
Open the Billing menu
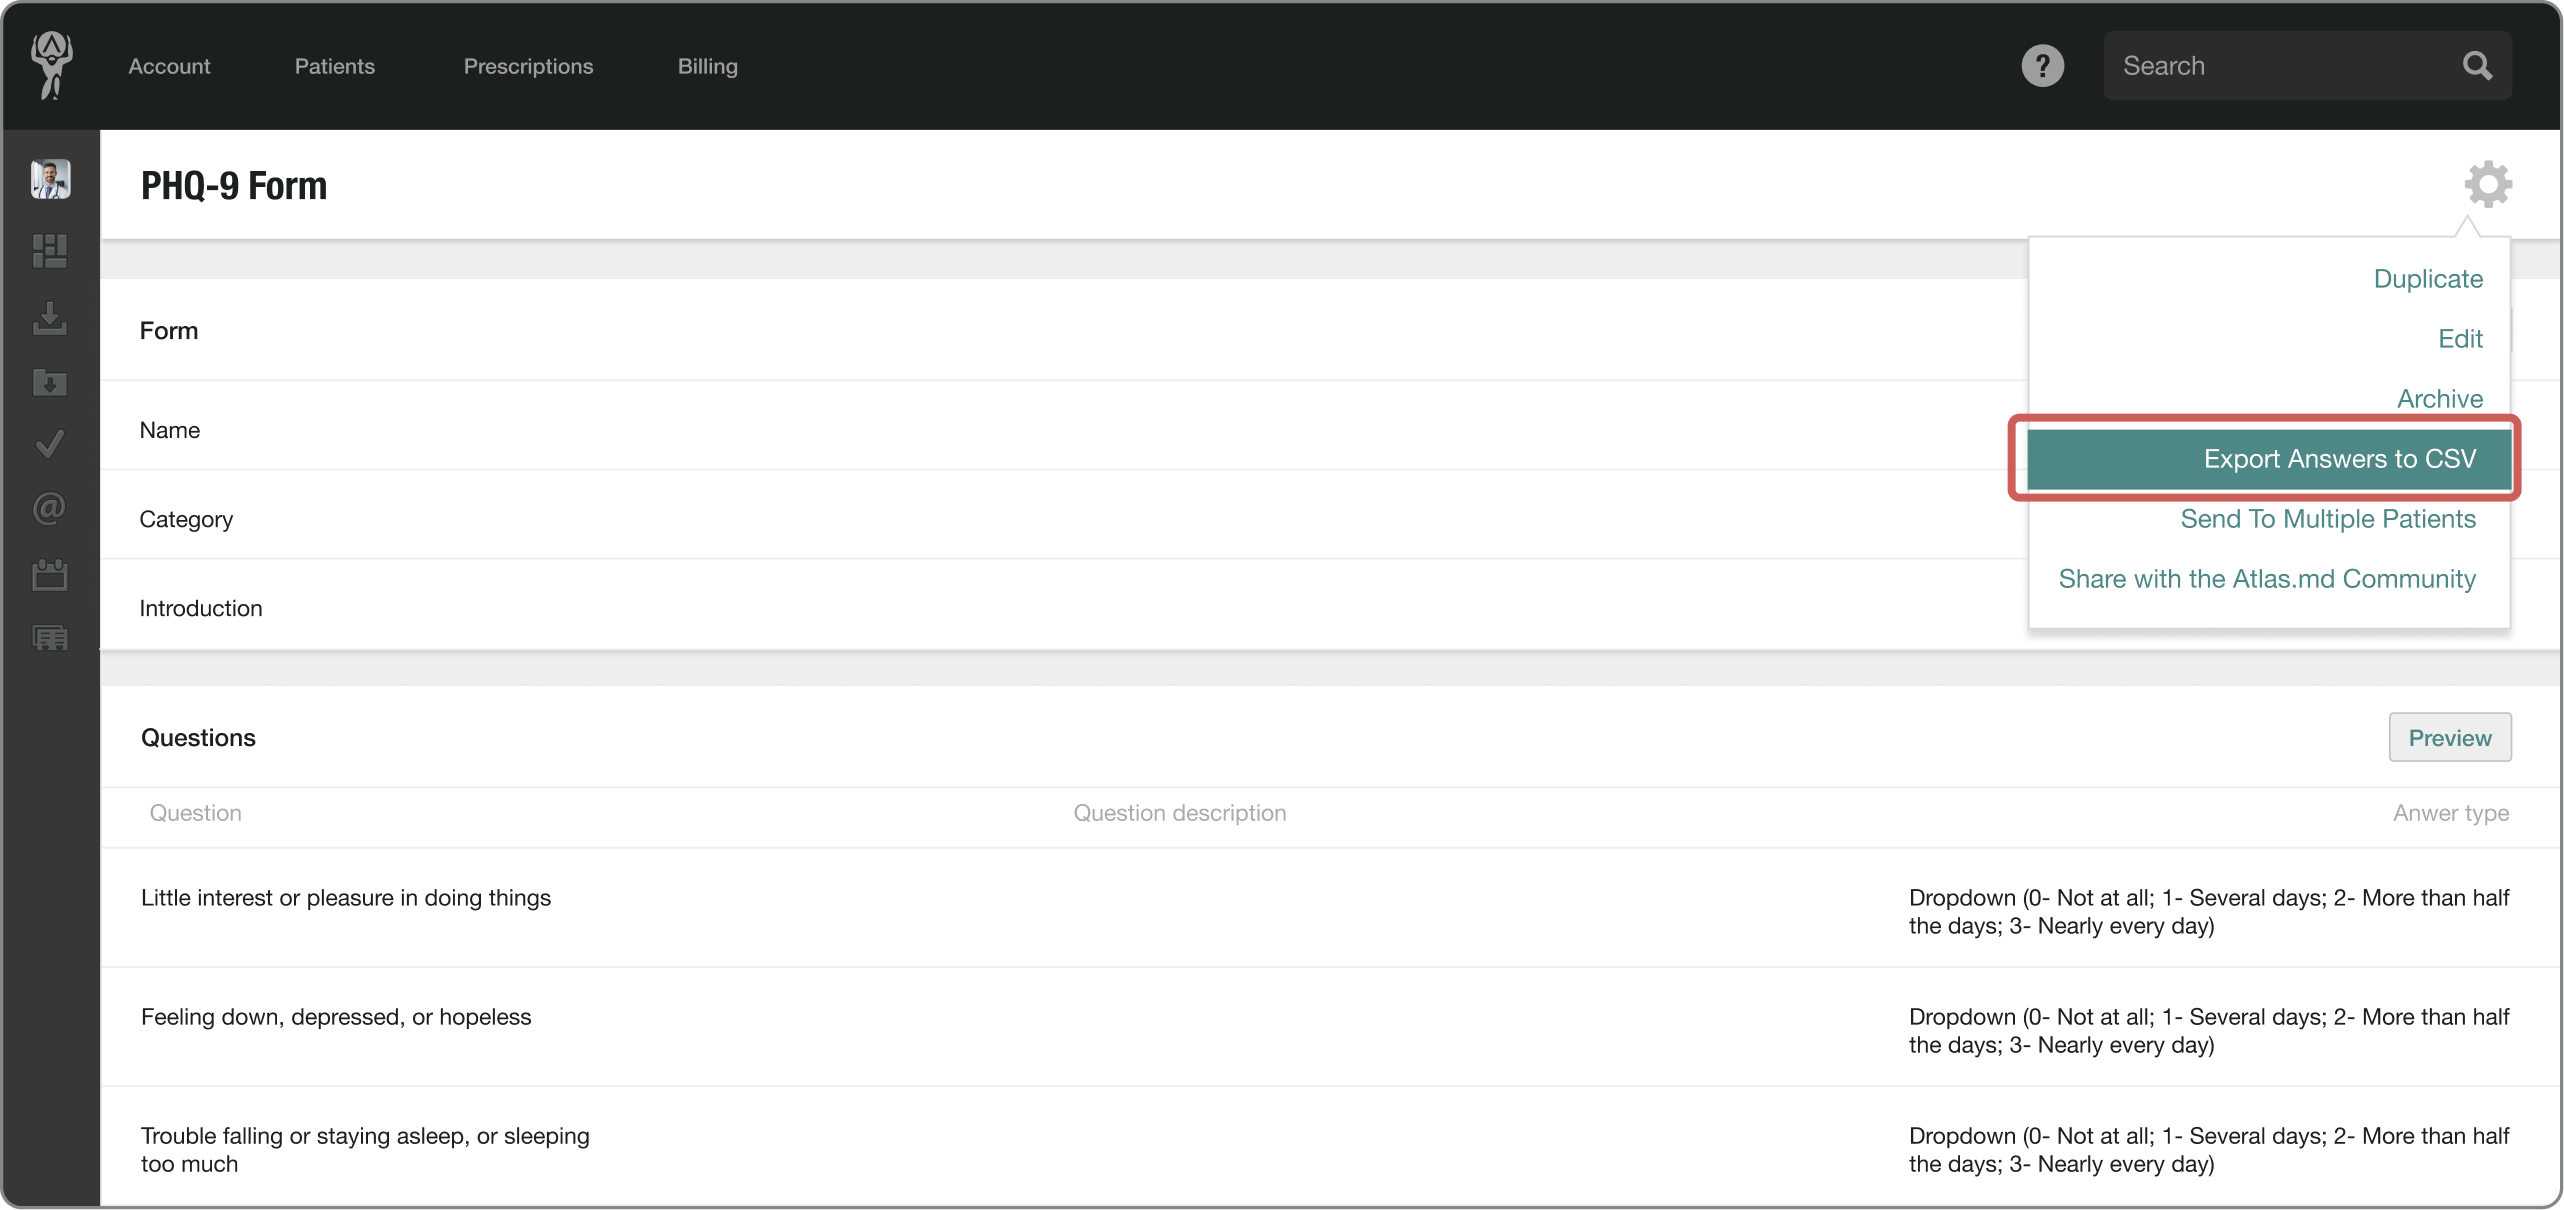click(x=707, y=66)
